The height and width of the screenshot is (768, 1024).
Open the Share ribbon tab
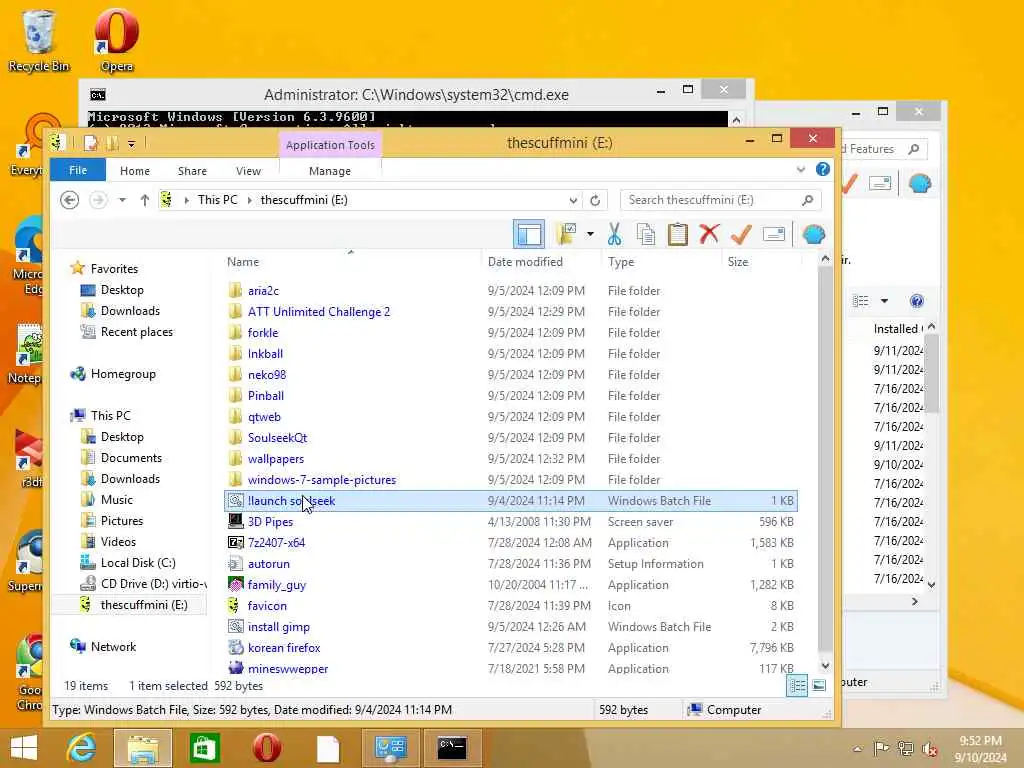(192, 170)
